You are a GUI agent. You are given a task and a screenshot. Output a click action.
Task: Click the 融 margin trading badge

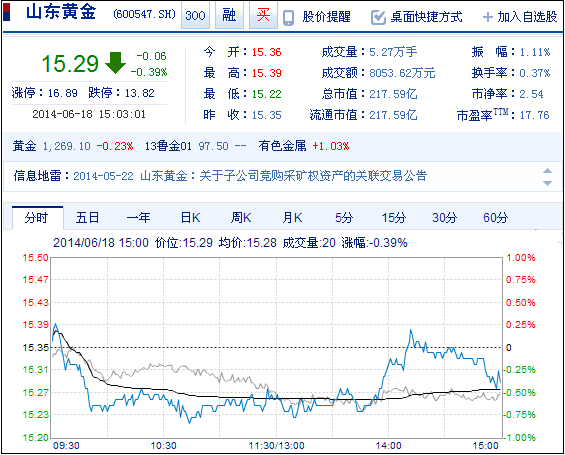[229, 15]
